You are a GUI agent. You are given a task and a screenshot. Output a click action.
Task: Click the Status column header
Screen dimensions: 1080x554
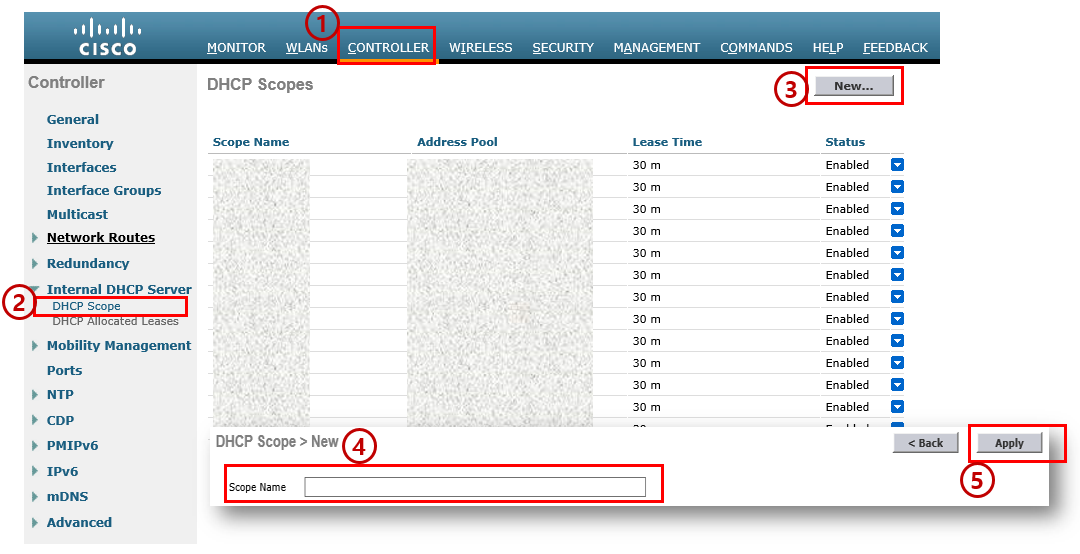point(845,142)
